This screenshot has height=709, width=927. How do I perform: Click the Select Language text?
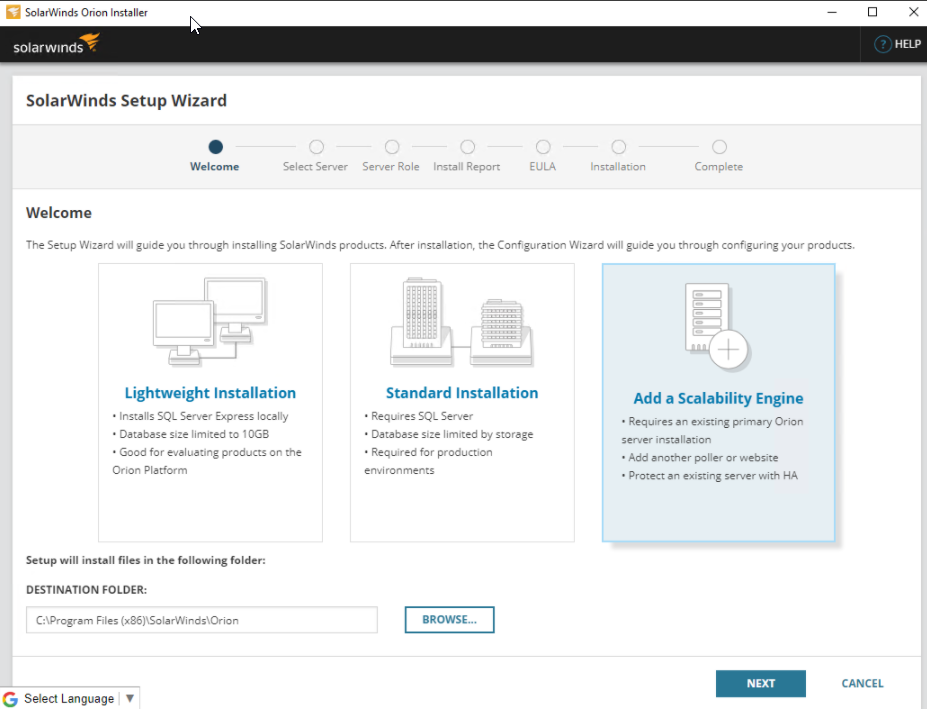pyautogui.click(x=69, y=698)
